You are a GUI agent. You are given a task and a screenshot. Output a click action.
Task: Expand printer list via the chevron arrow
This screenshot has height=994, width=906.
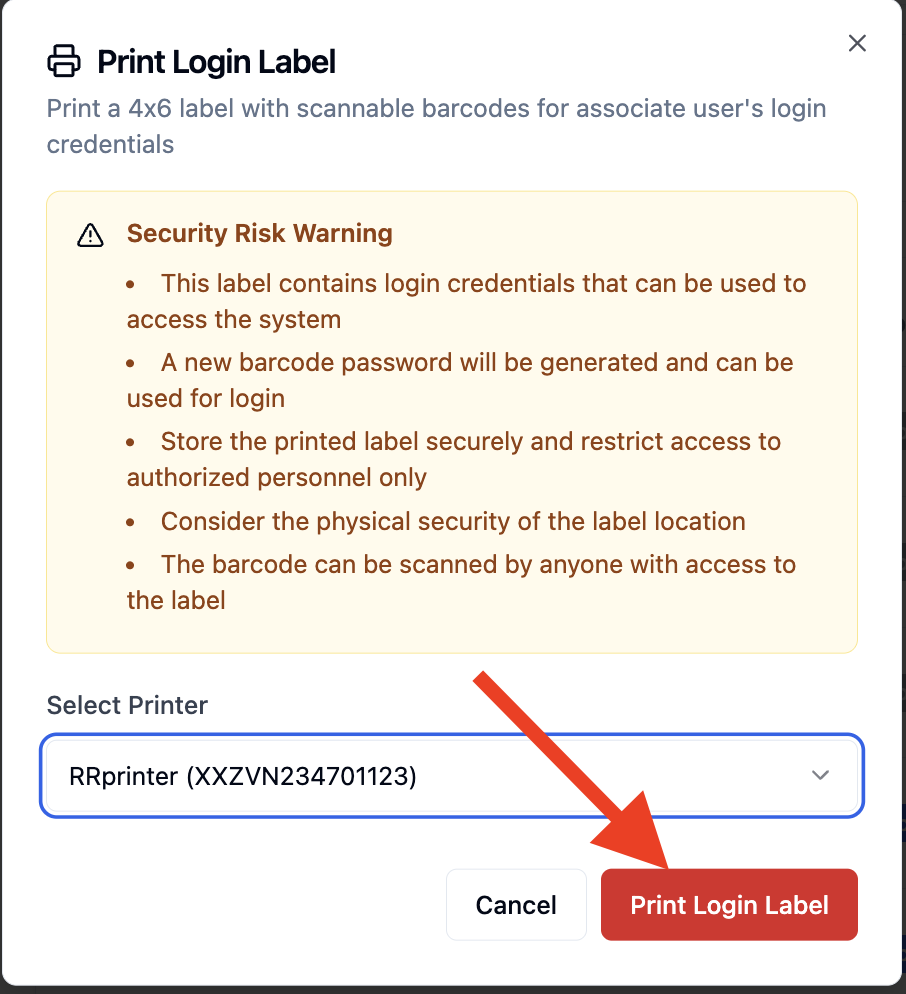coord(820,775)
